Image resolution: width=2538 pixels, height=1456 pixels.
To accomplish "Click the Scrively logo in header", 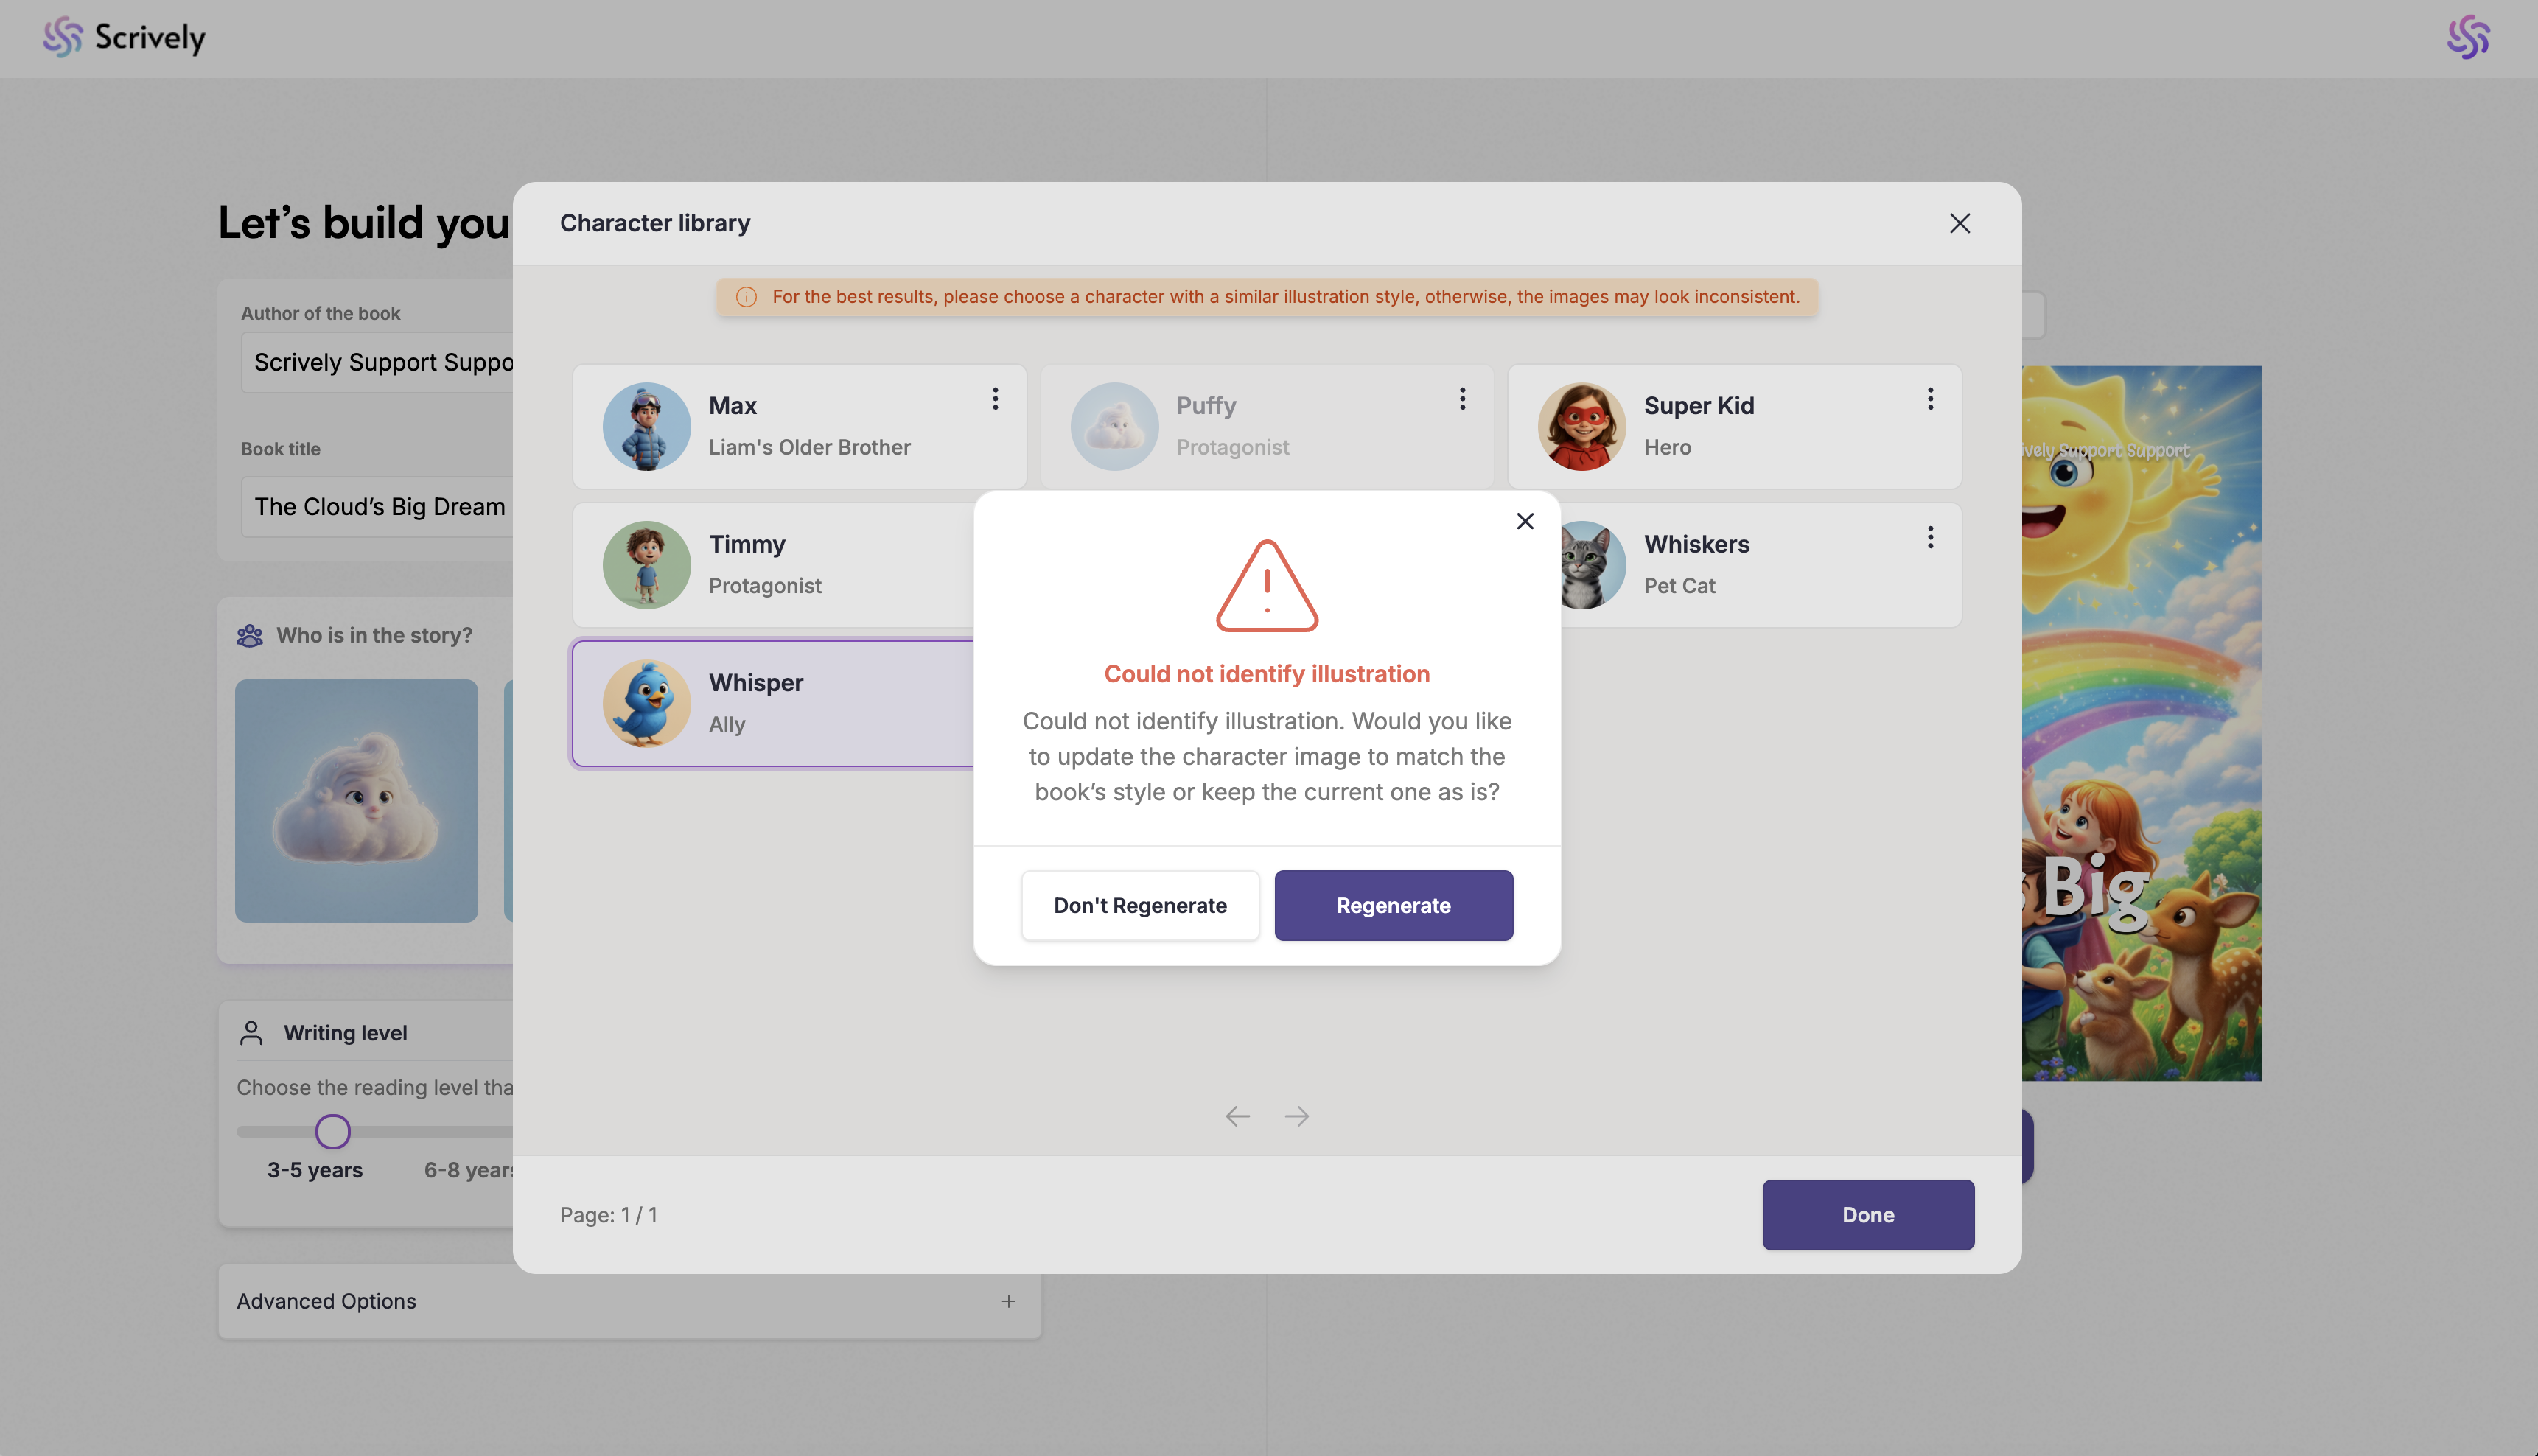I will tap(124, 37).
